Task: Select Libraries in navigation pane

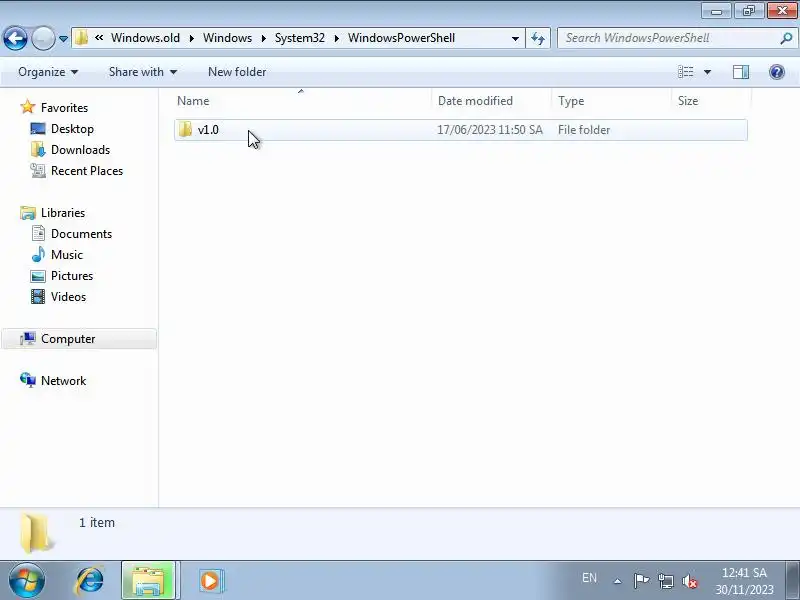Action: pos(63,213)
